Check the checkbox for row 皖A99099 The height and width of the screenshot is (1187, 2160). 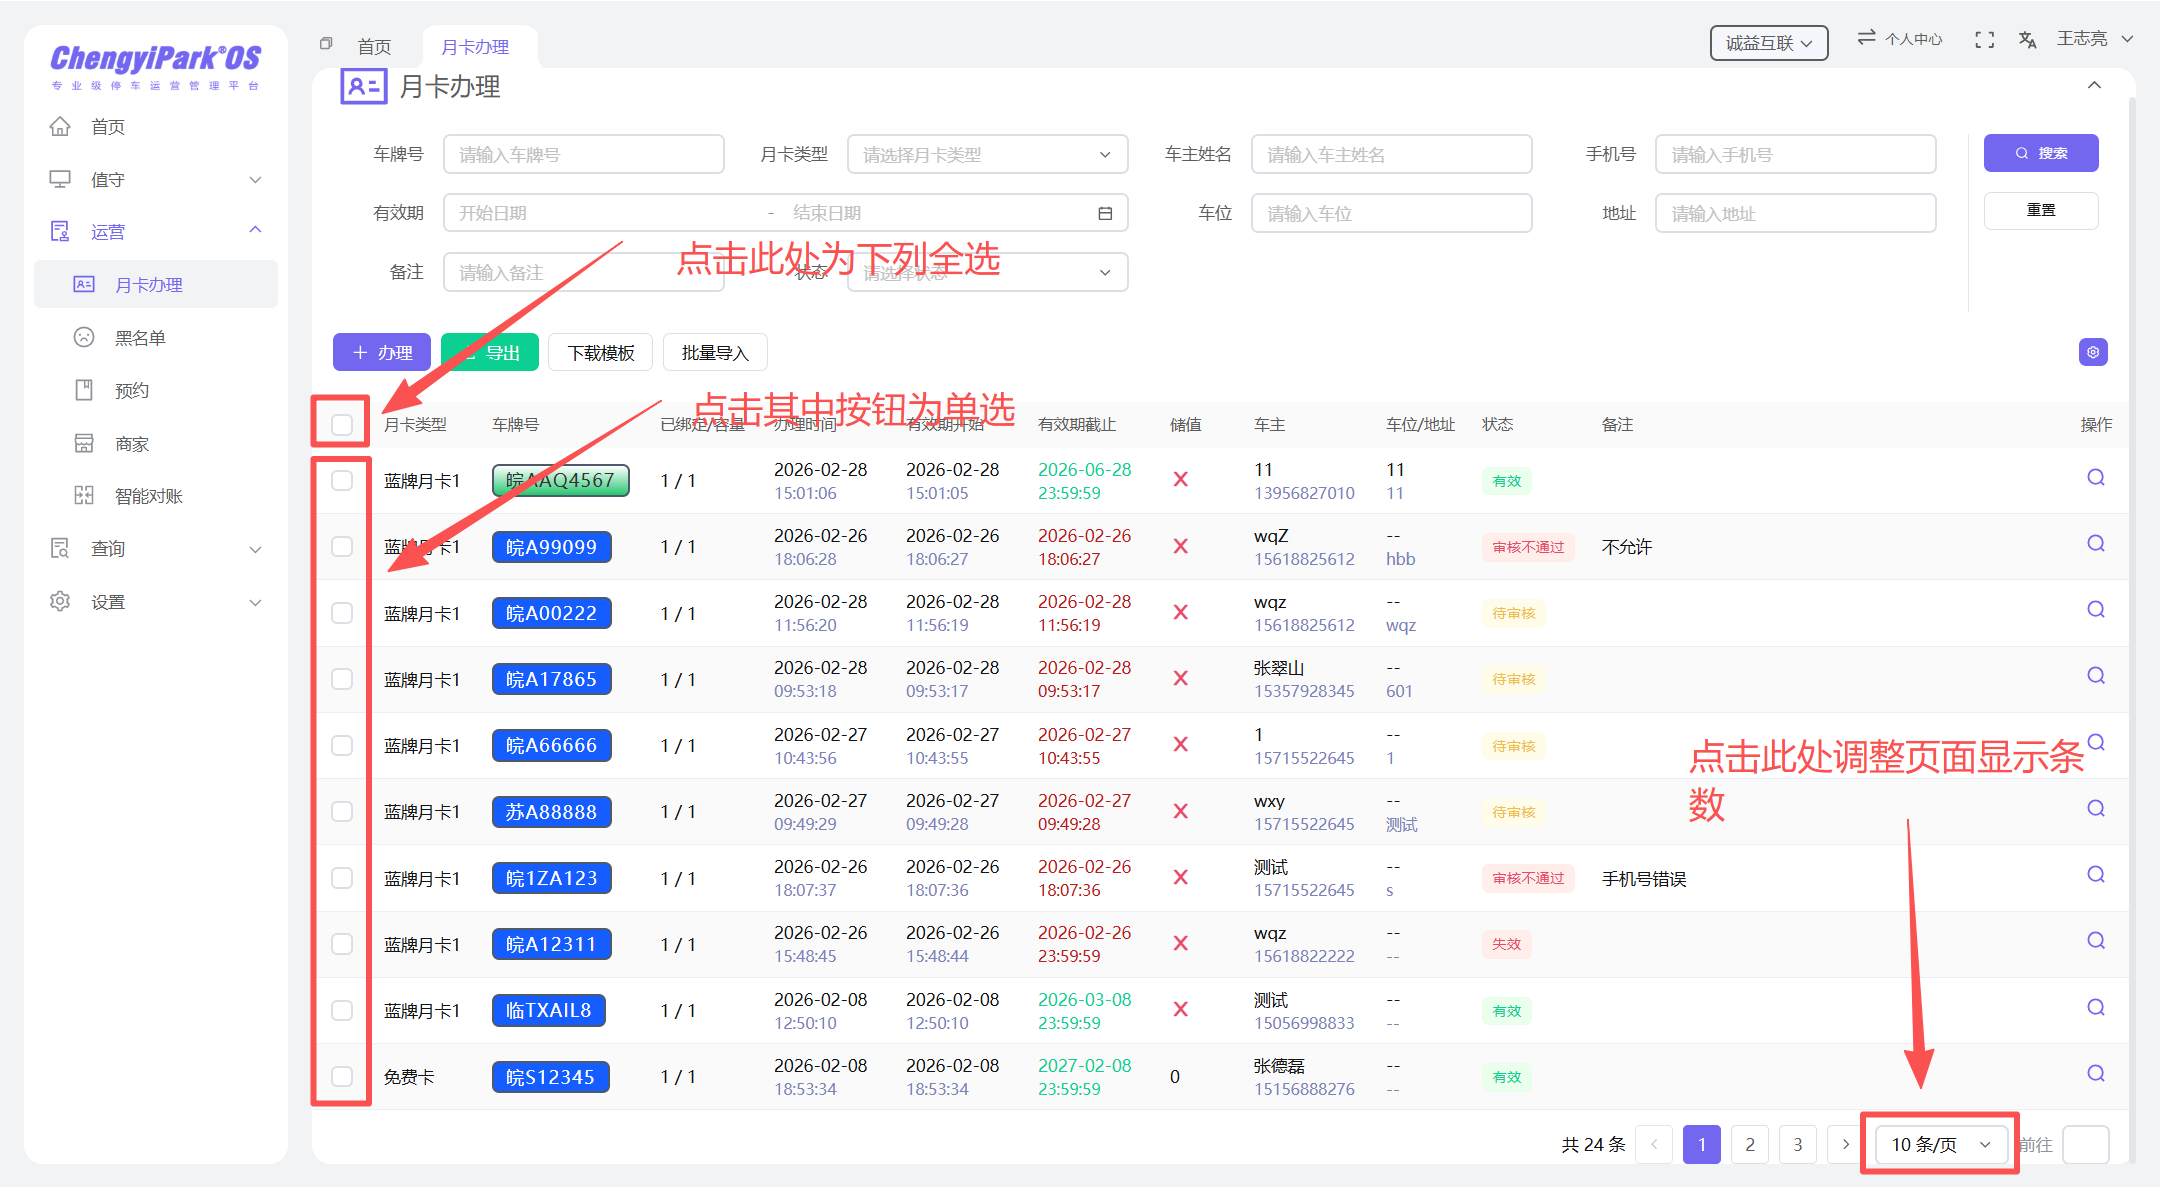341,547
